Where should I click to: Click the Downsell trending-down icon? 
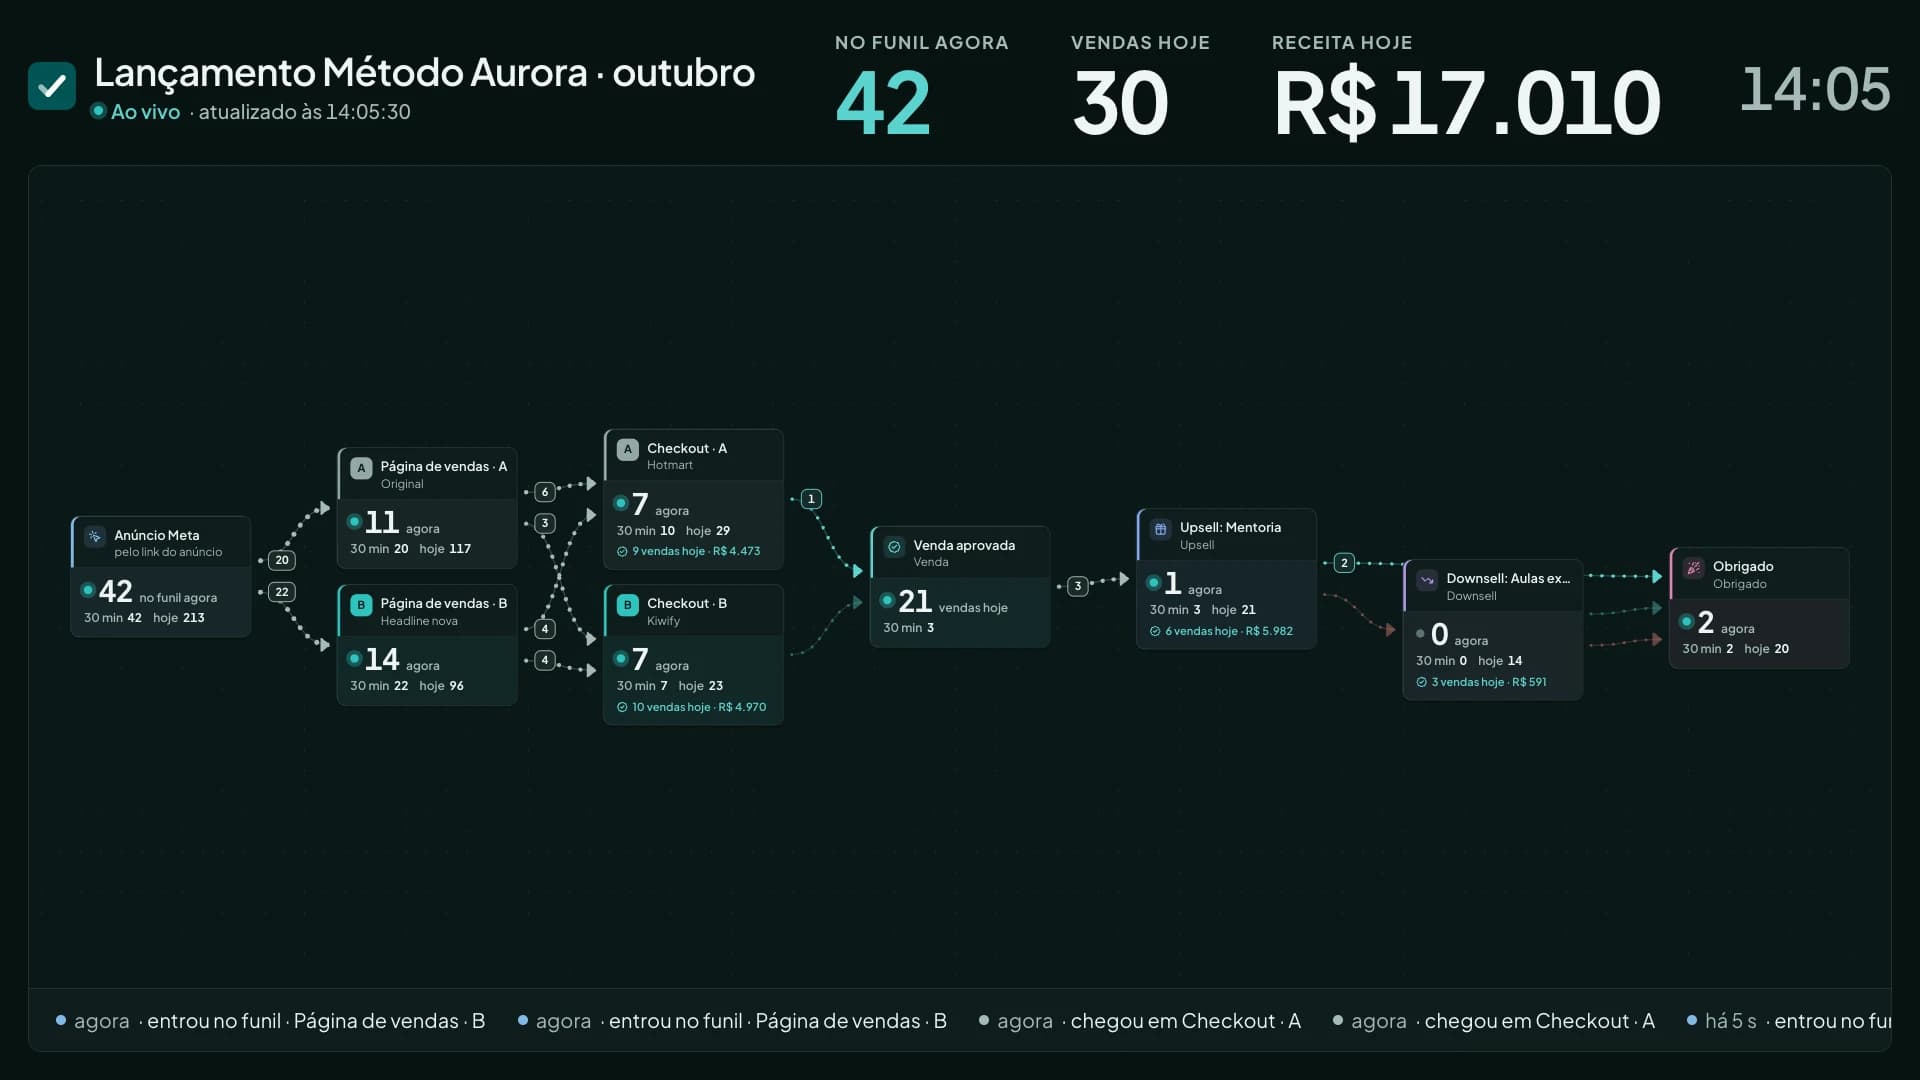[x=1427, y=580]
